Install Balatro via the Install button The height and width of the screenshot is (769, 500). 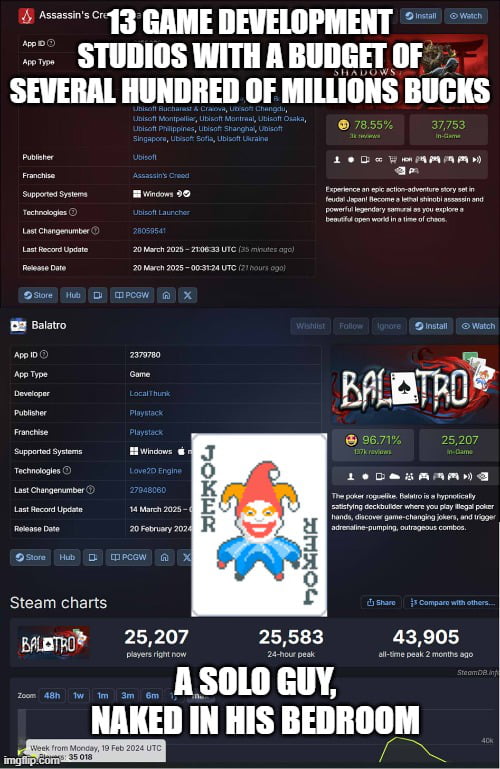[x=431, y=326]
